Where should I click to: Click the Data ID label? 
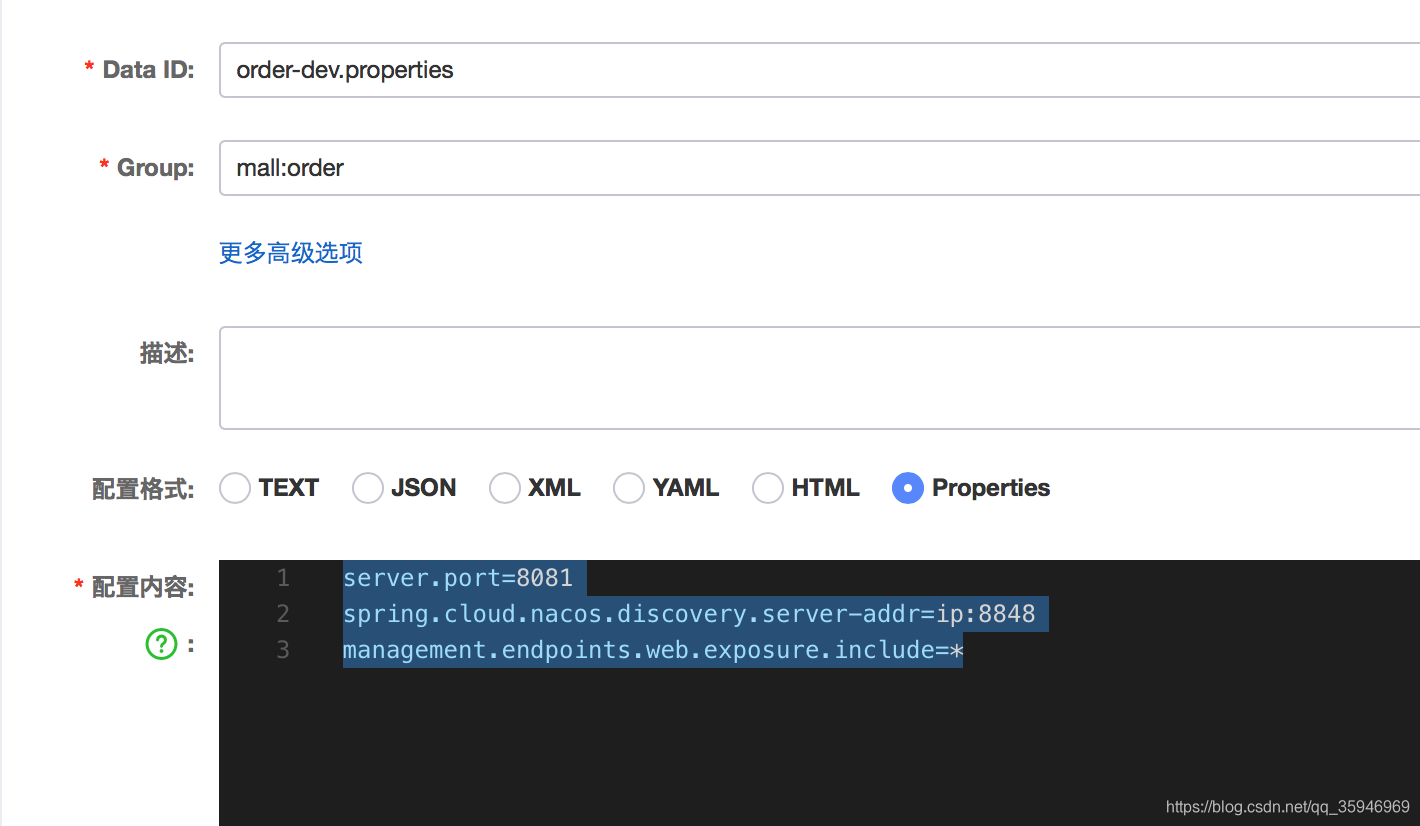coord(149,70)
